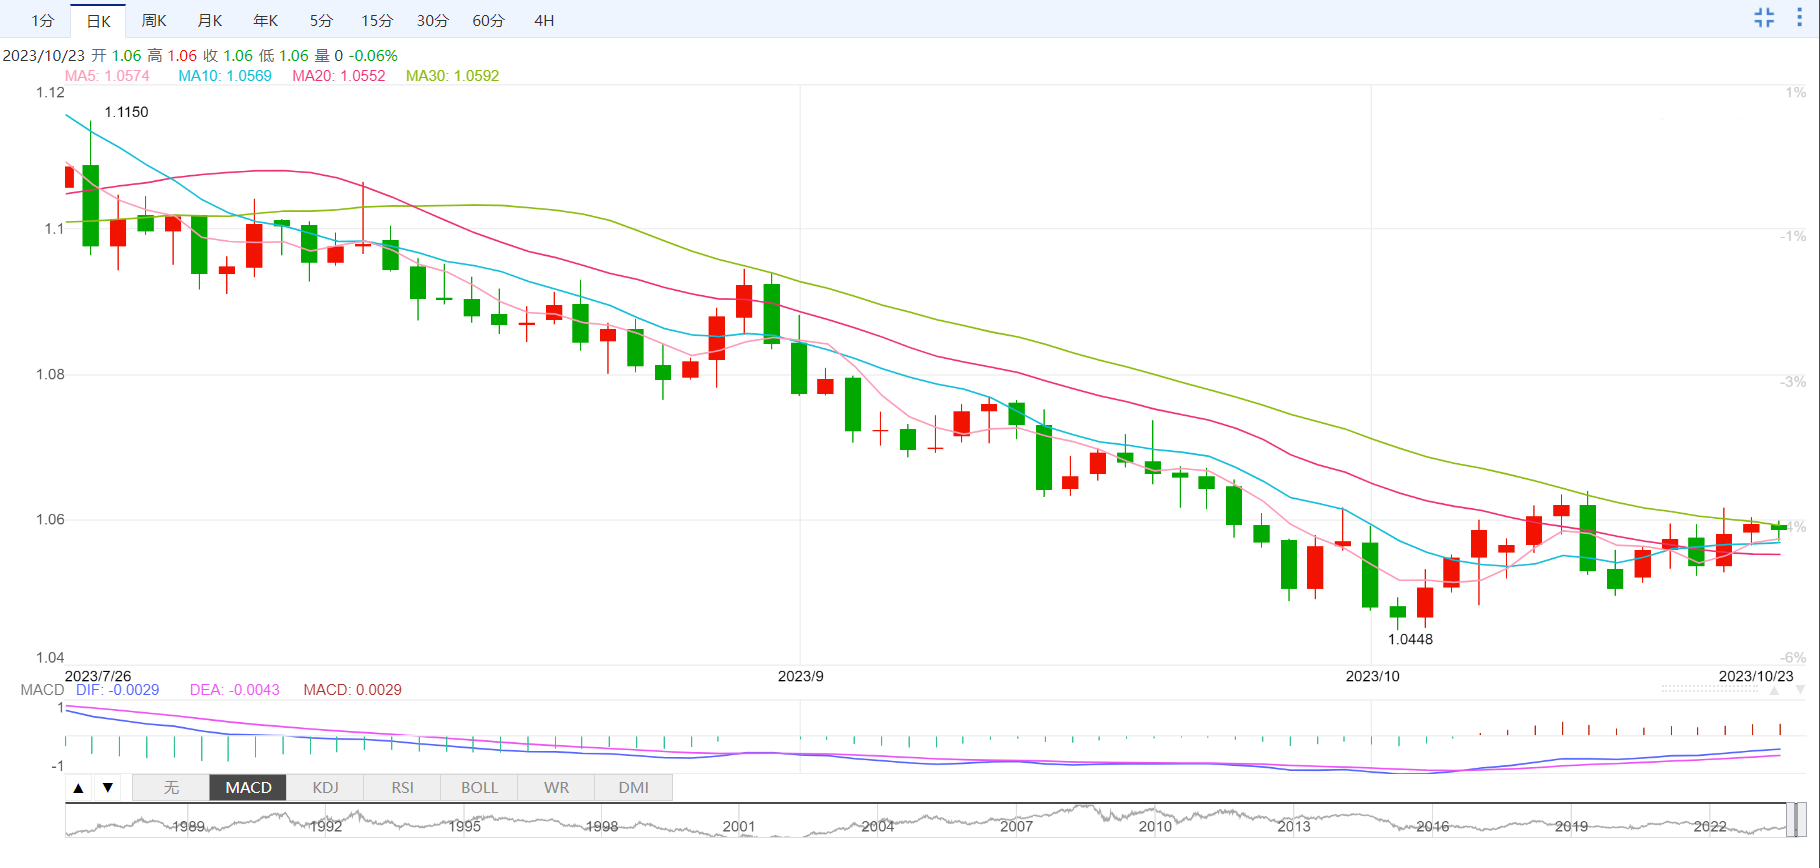Select the WR indicator
The height and width of the screenshot is (868, 1820).
coord(556,788)
